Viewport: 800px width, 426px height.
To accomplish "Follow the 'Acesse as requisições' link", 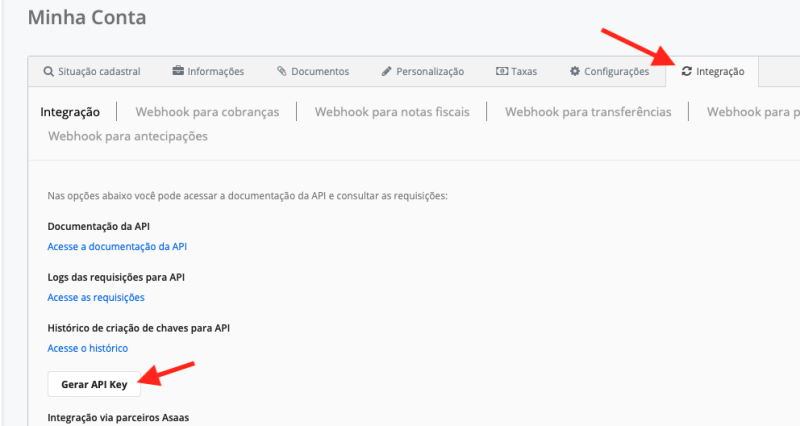I will coord(96,297).
